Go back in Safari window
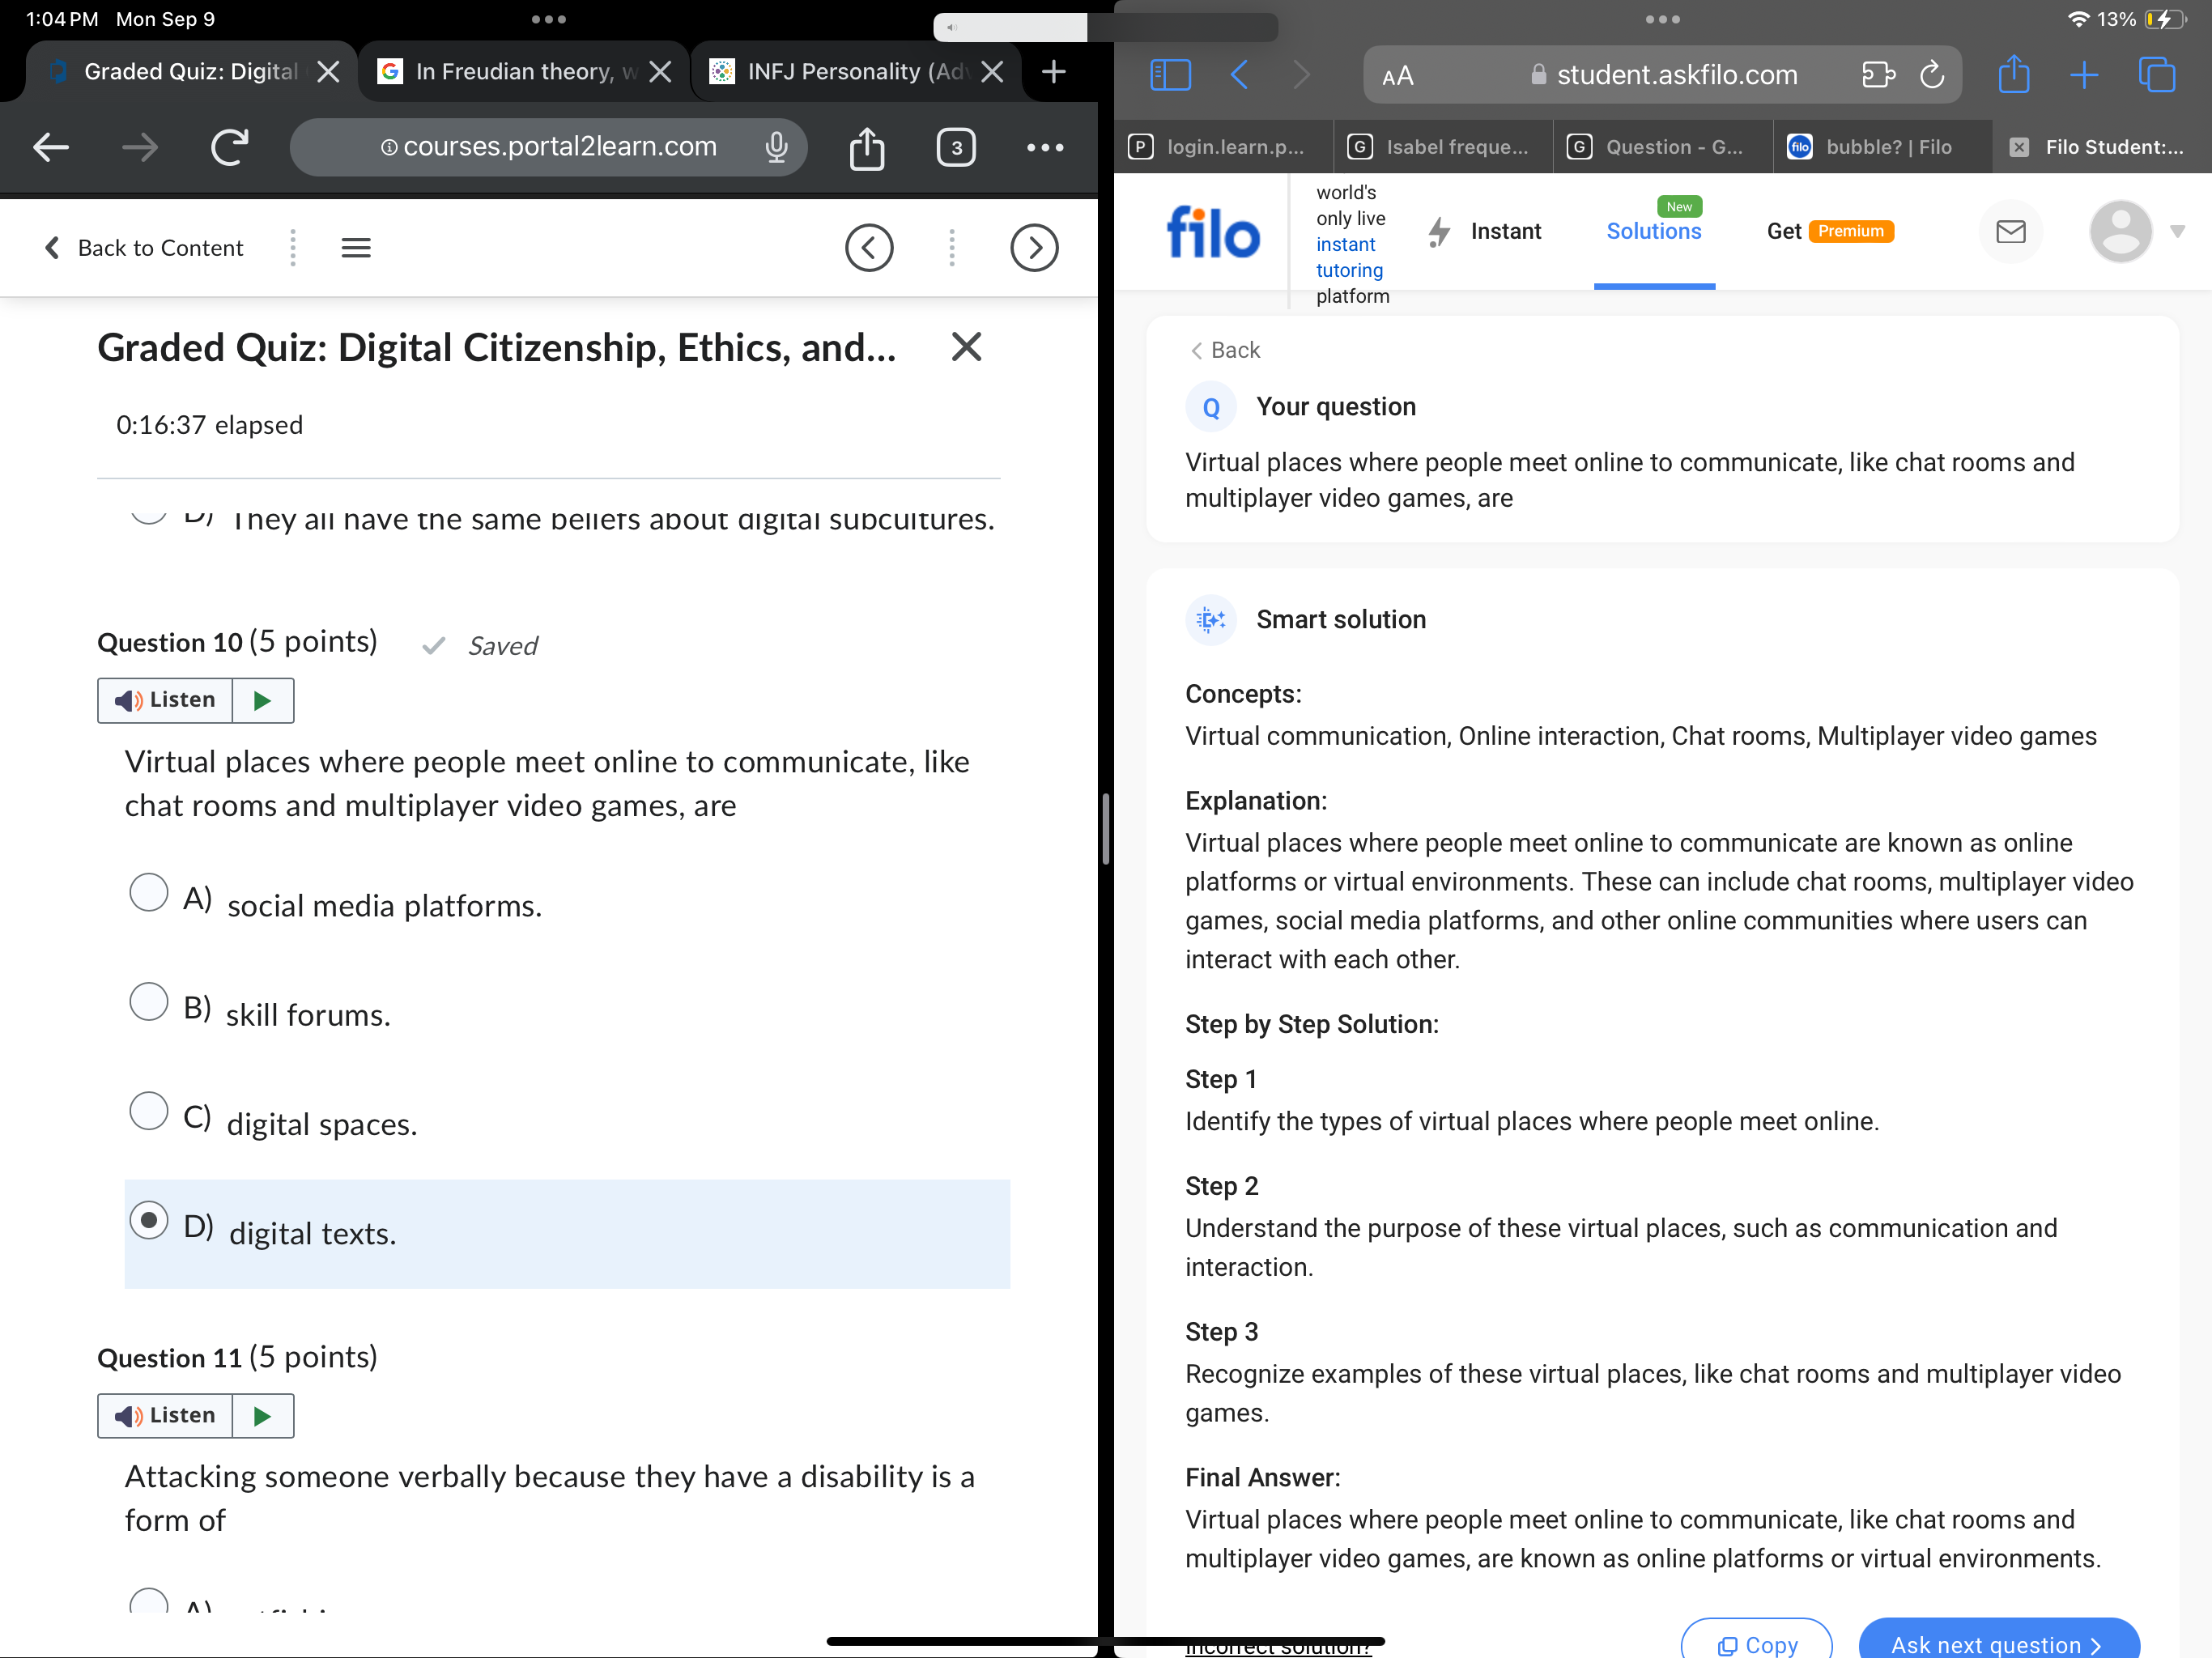 click(x=1239, y=75)
